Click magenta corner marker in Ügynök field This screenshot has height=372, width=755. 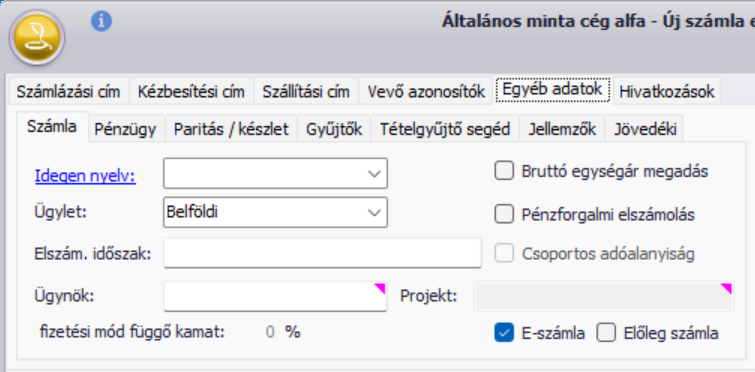pyautogui.click(x=380, y=289)
